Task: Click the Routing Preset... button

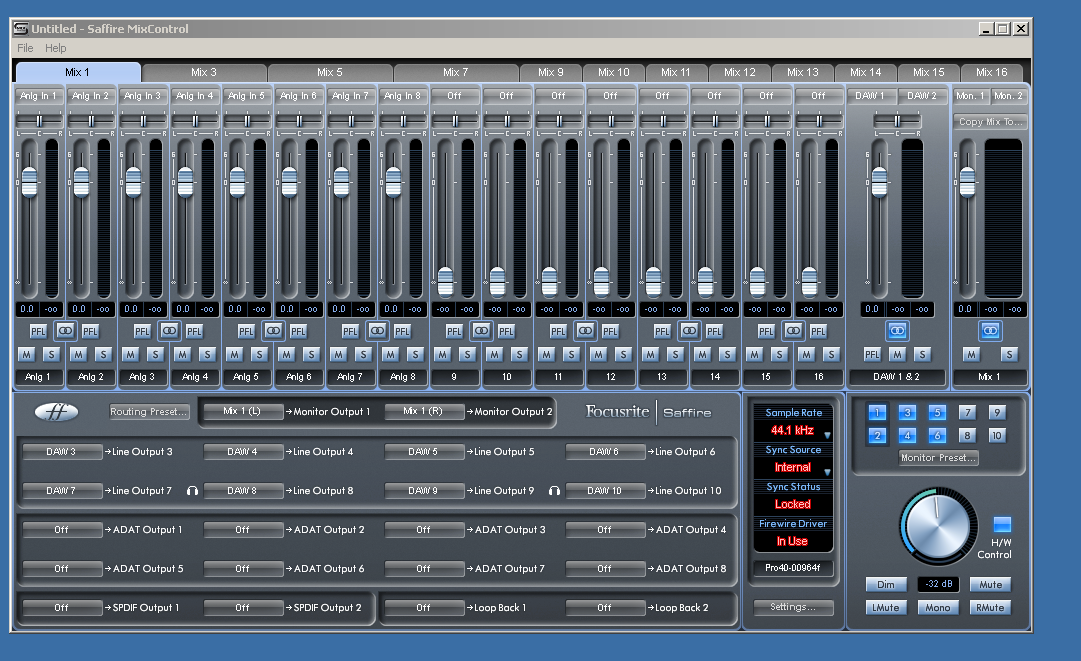Action: (x=149, y=412)
